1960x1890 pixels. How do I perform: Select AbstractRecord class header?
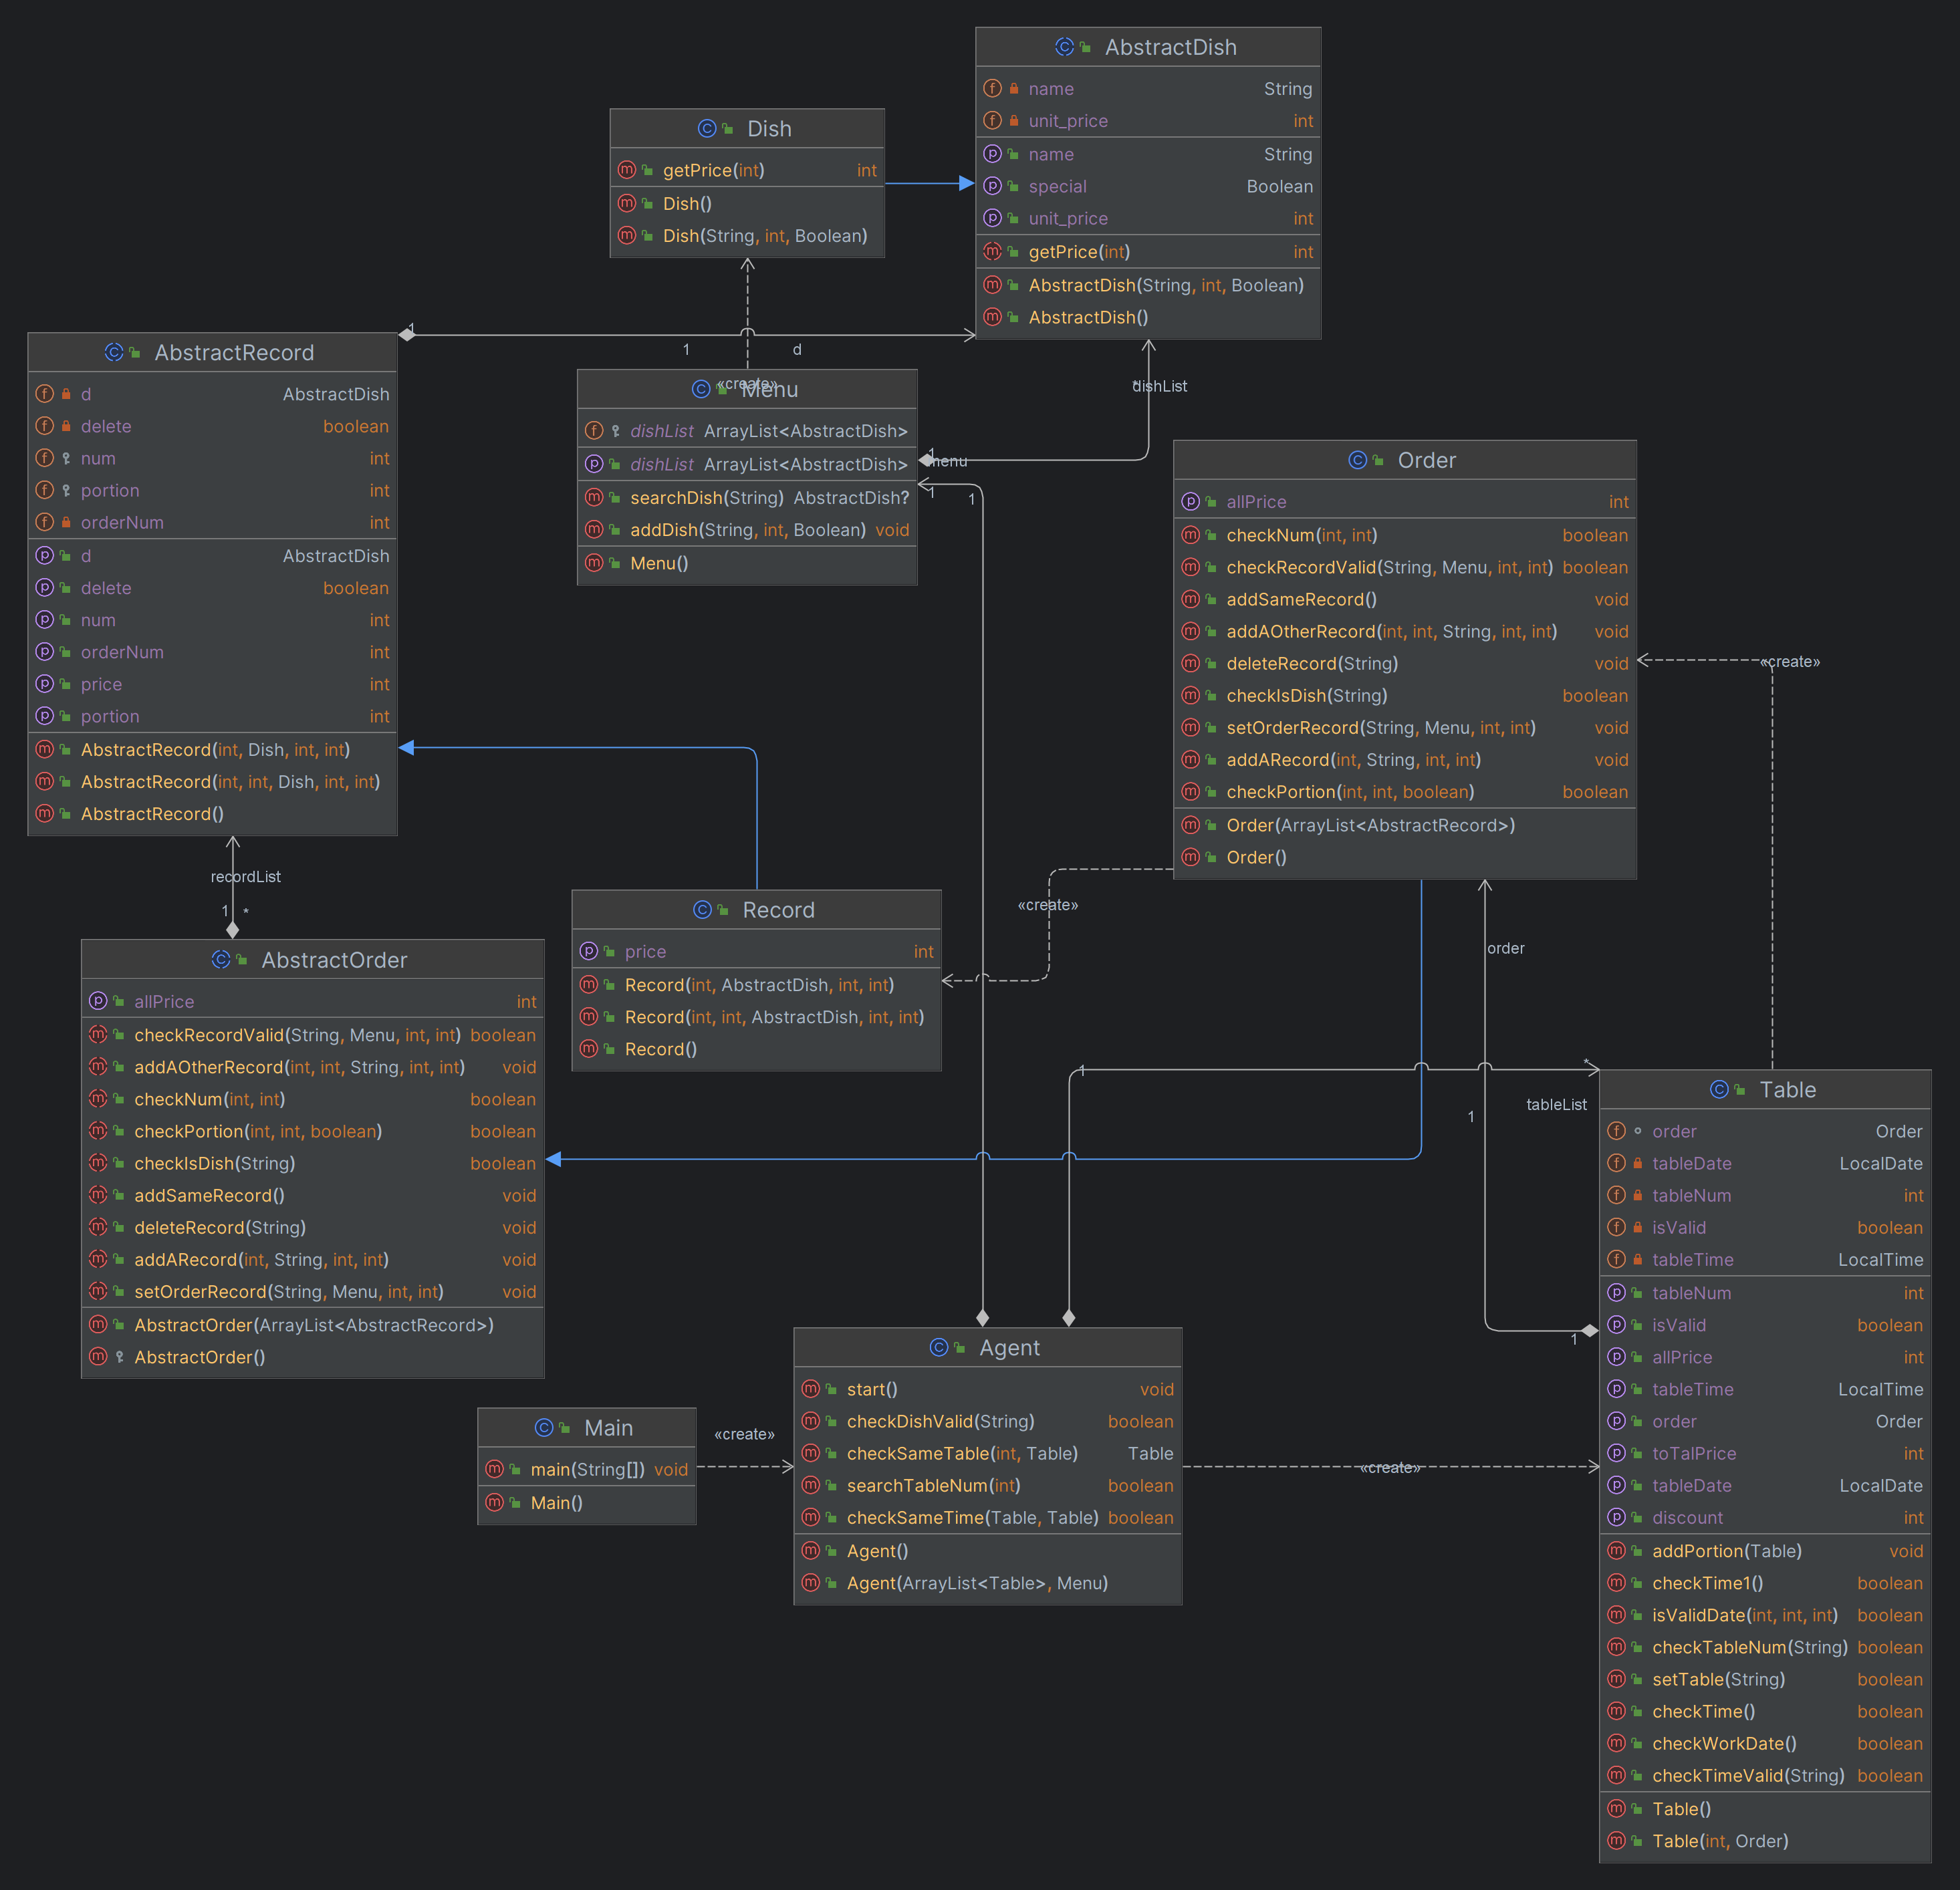coord(234,352)
